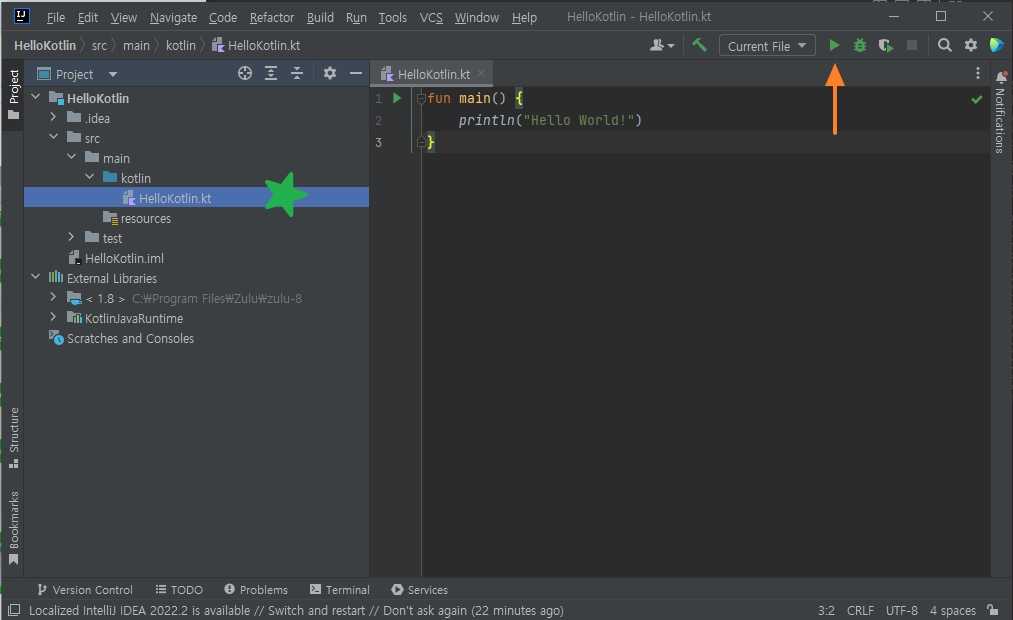Open the Current File run configuration dropdown
Viewport: 1013px width, 620px height.
coord(766,46)
